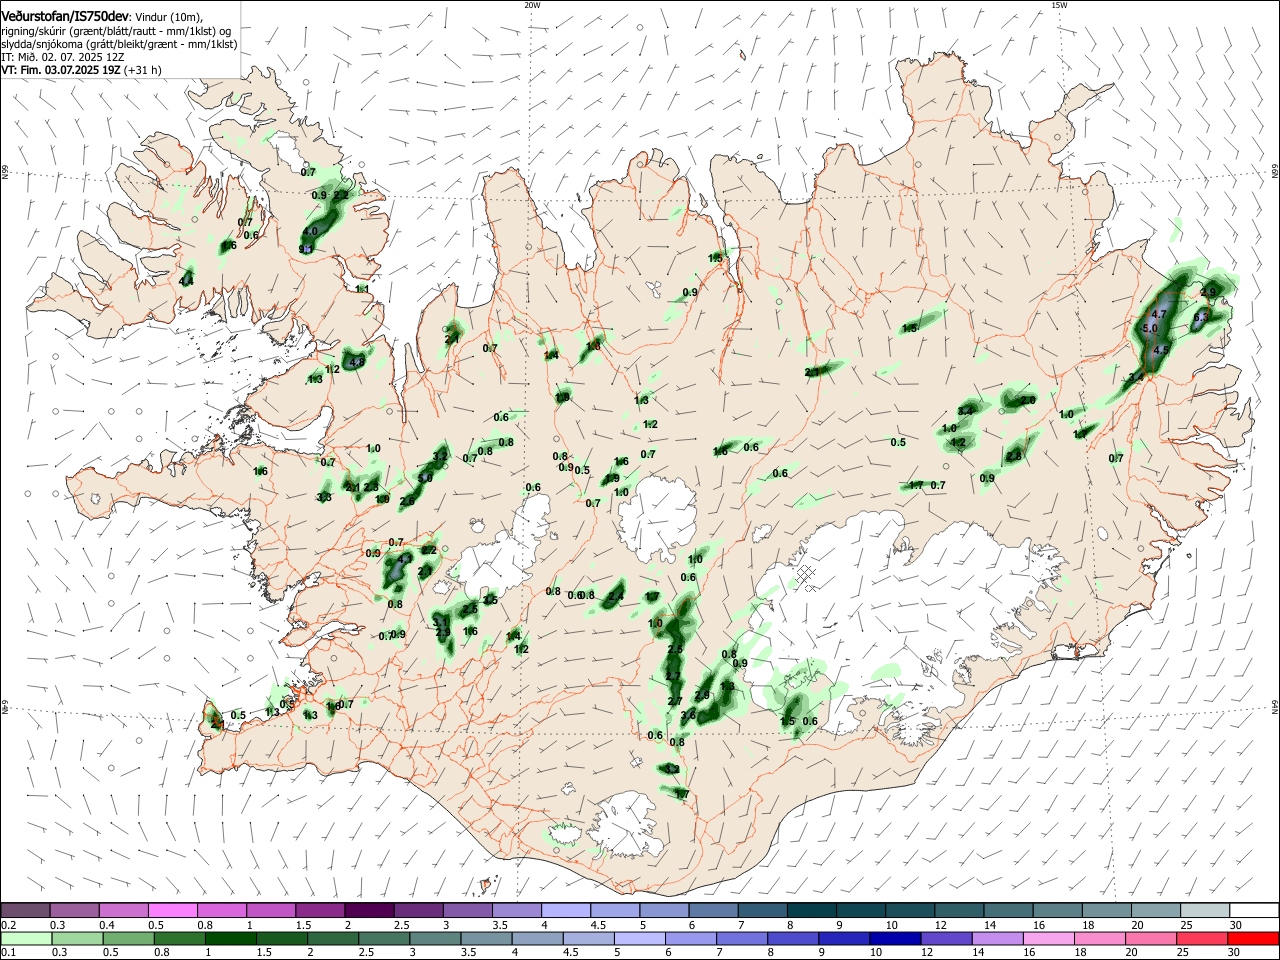The width and height of the screenshot is (1280, 960).
Task: Click the 15W longitude label
Action: click(1059, 5)
